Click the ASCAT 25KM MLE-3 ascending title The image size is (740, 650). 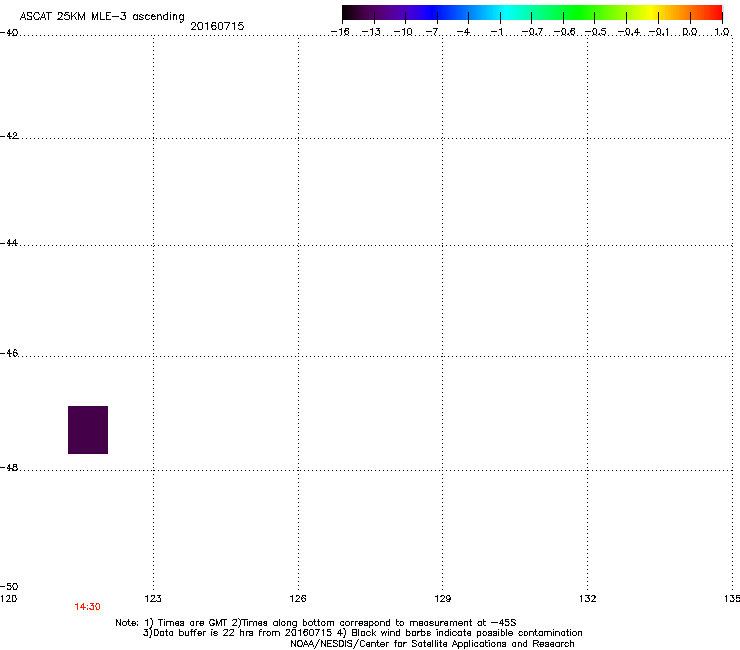pos(102,17)
